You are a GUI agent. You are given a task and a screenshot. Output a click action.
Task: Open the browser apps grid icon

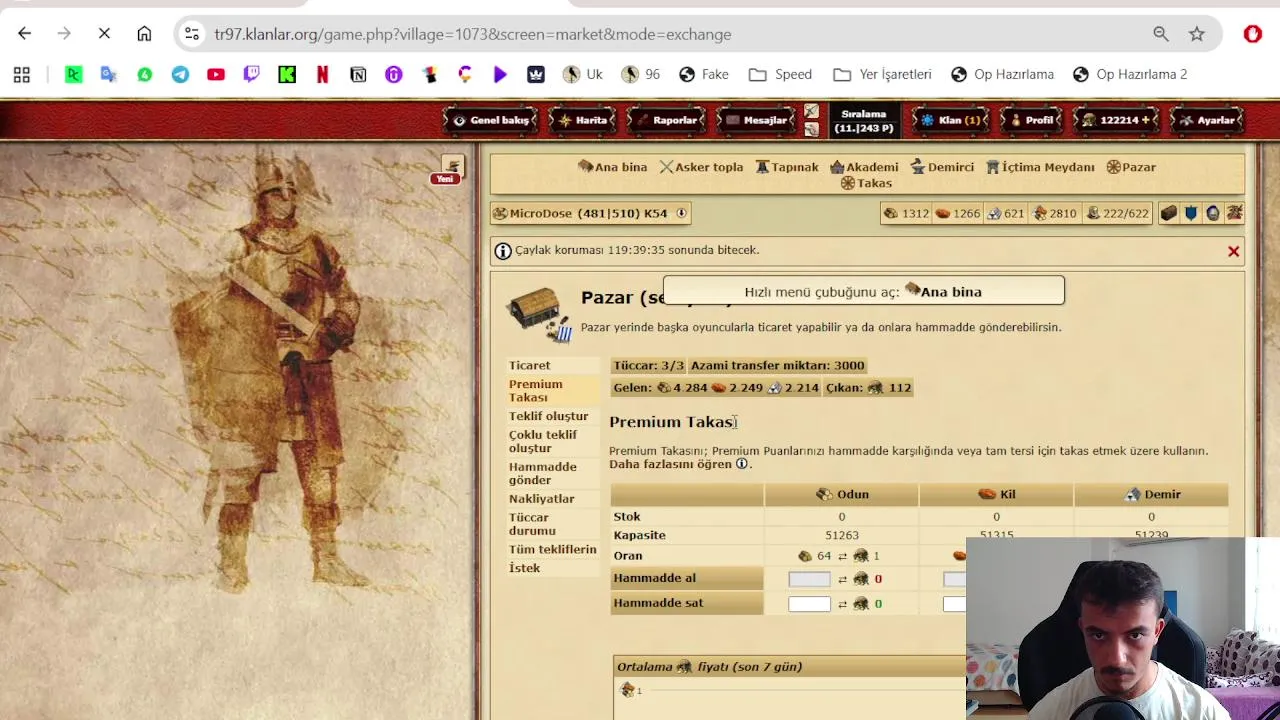pos(22,74)
